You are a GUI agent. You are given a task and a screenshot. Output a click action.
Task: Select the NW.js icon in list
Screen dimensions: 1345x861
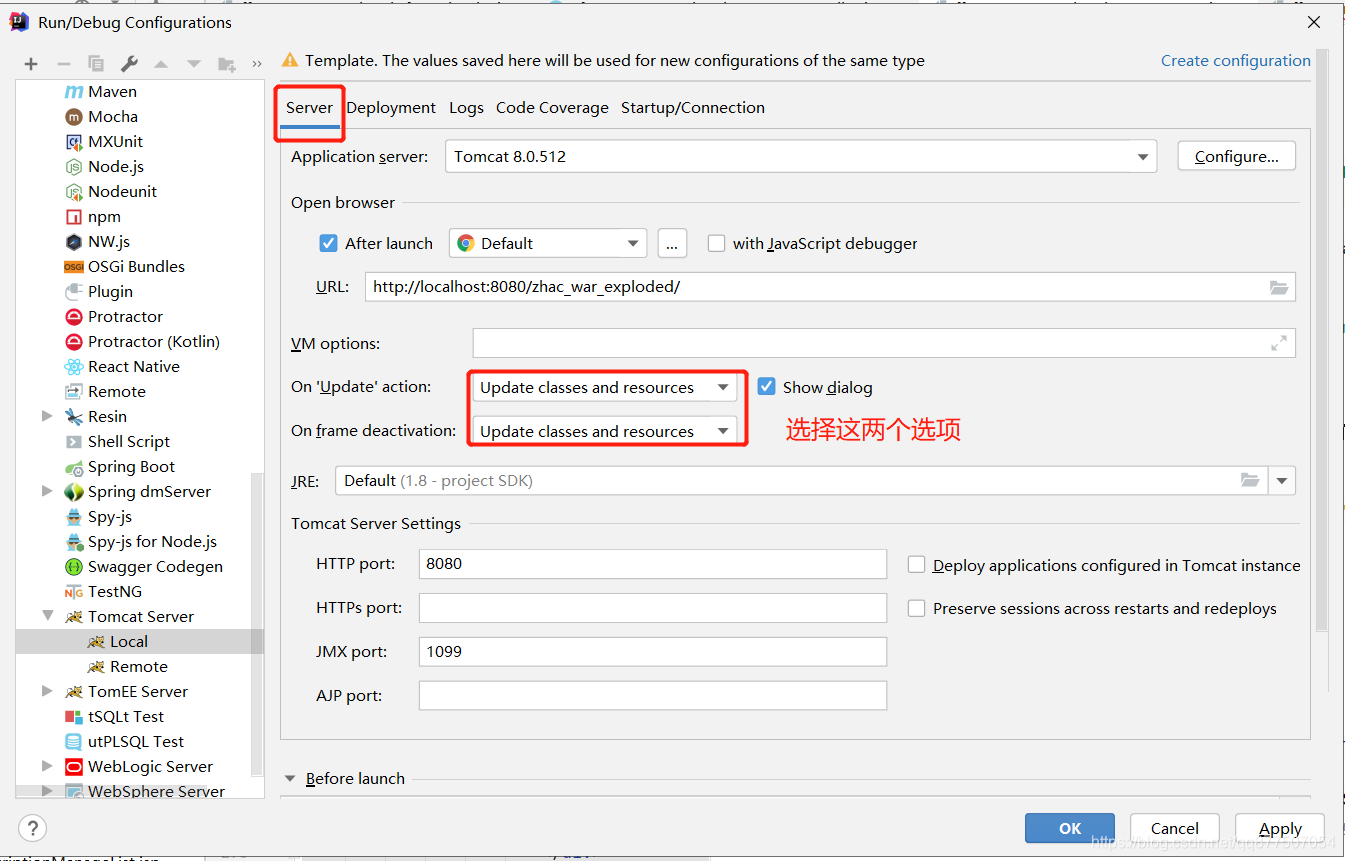(x=74, y=241)
